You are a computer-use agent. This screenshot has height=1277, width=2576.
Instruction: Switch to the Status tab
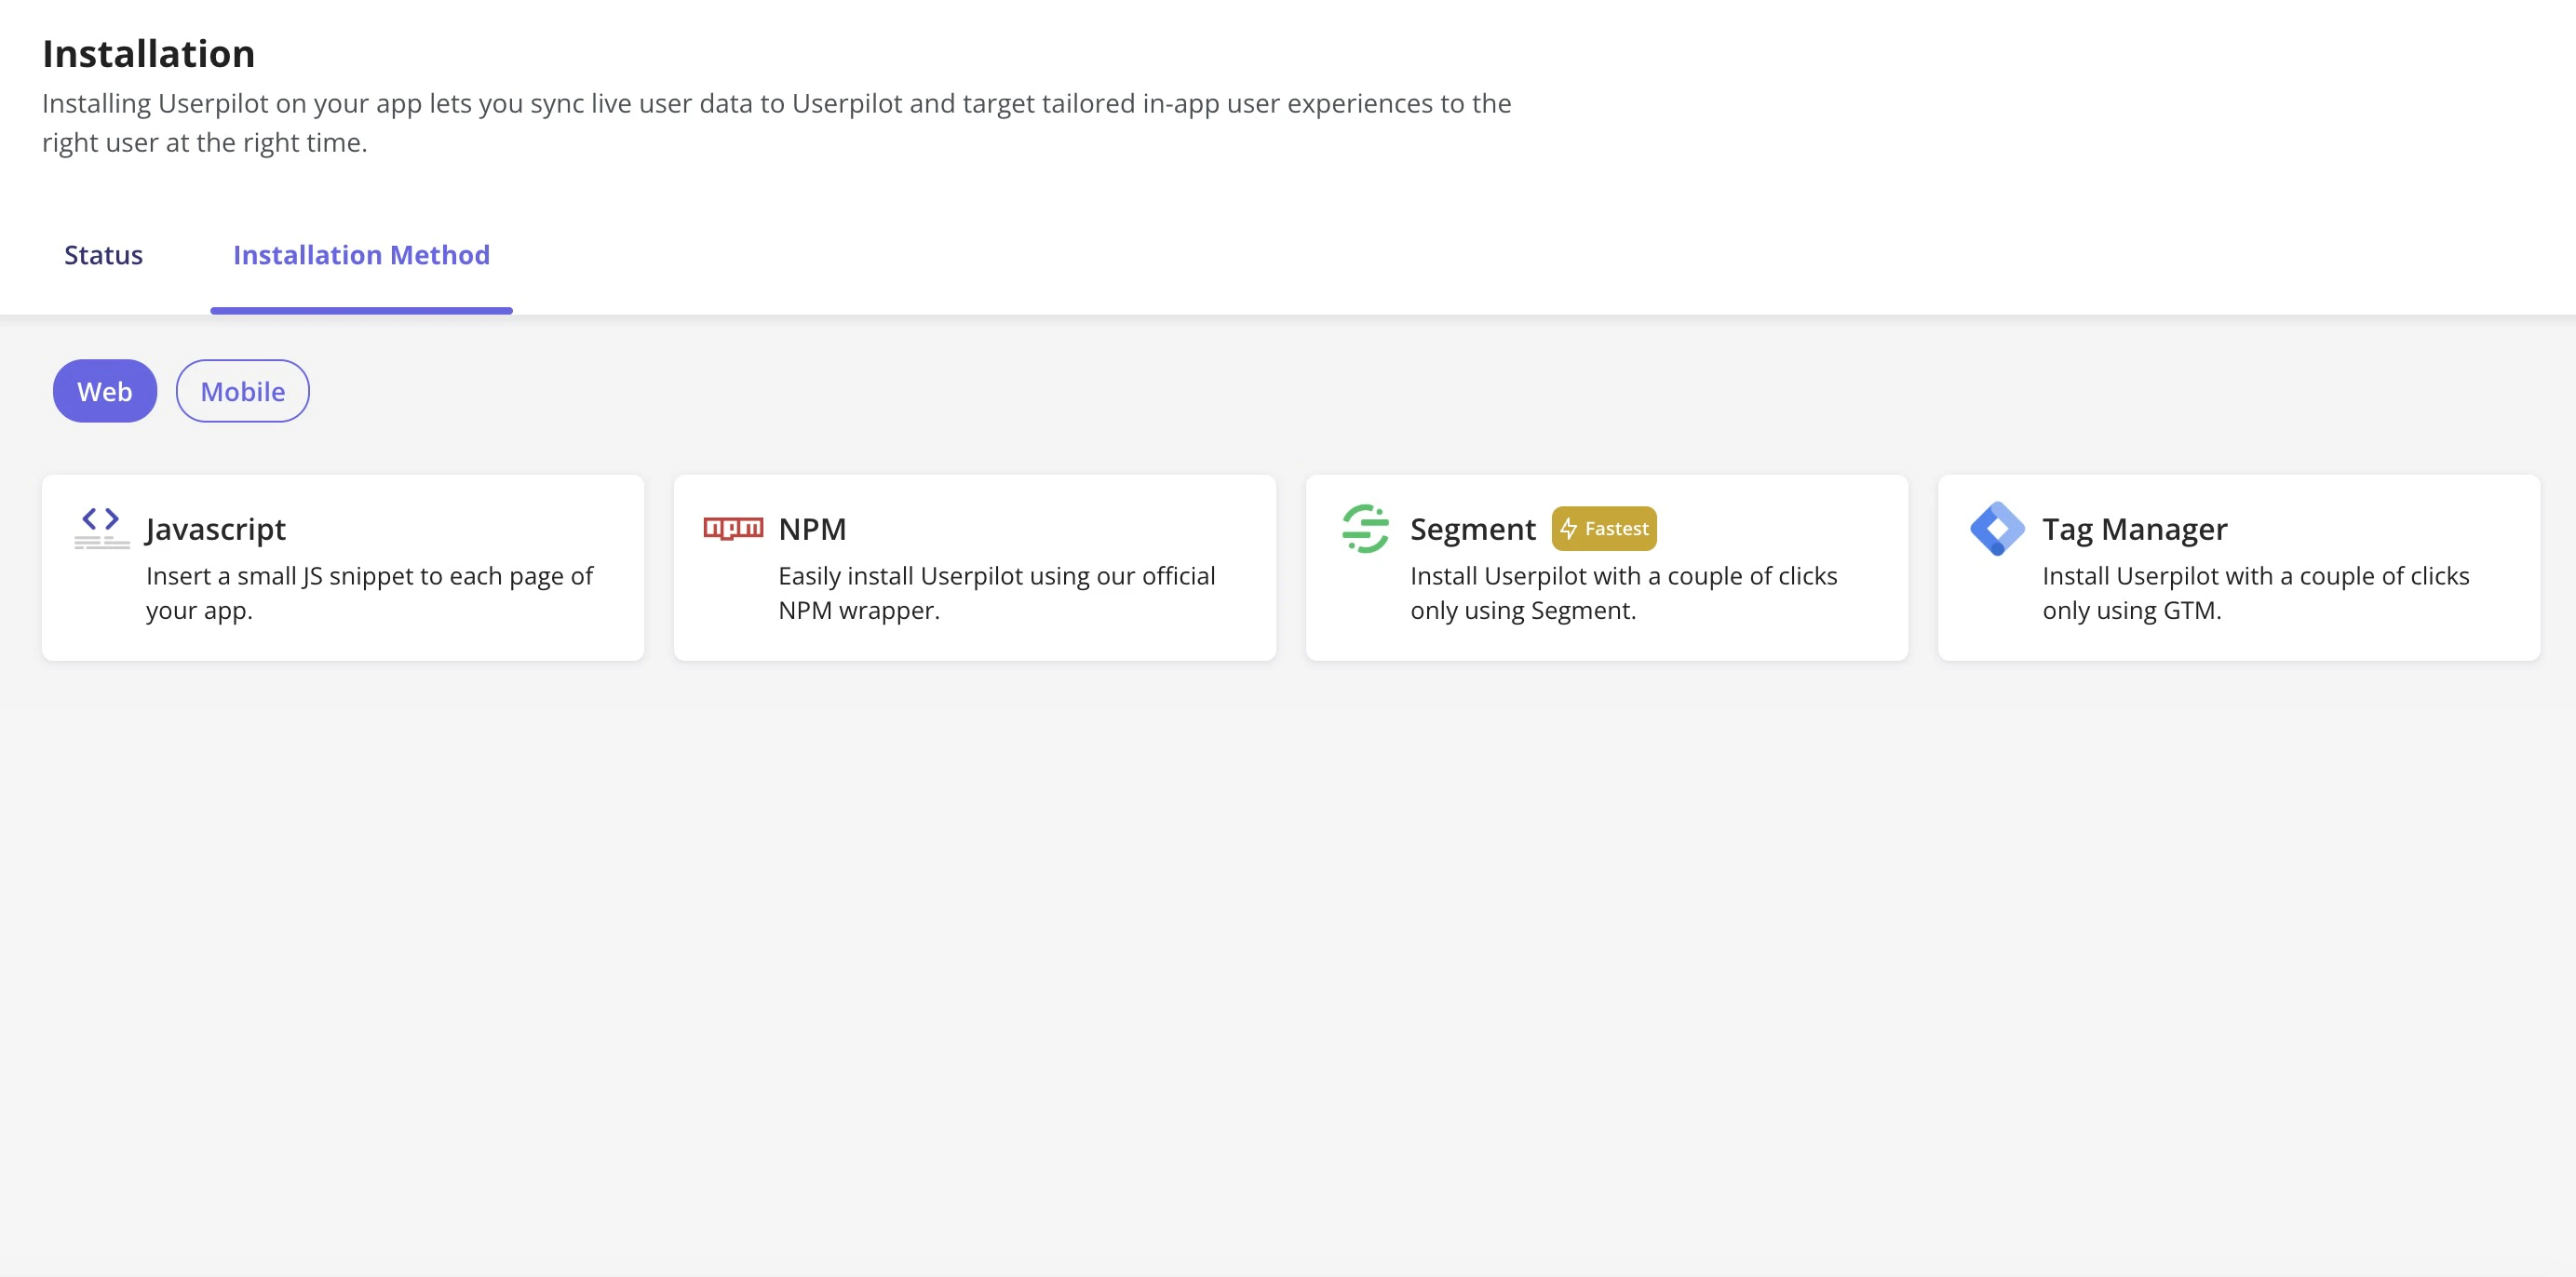(103, 255)
